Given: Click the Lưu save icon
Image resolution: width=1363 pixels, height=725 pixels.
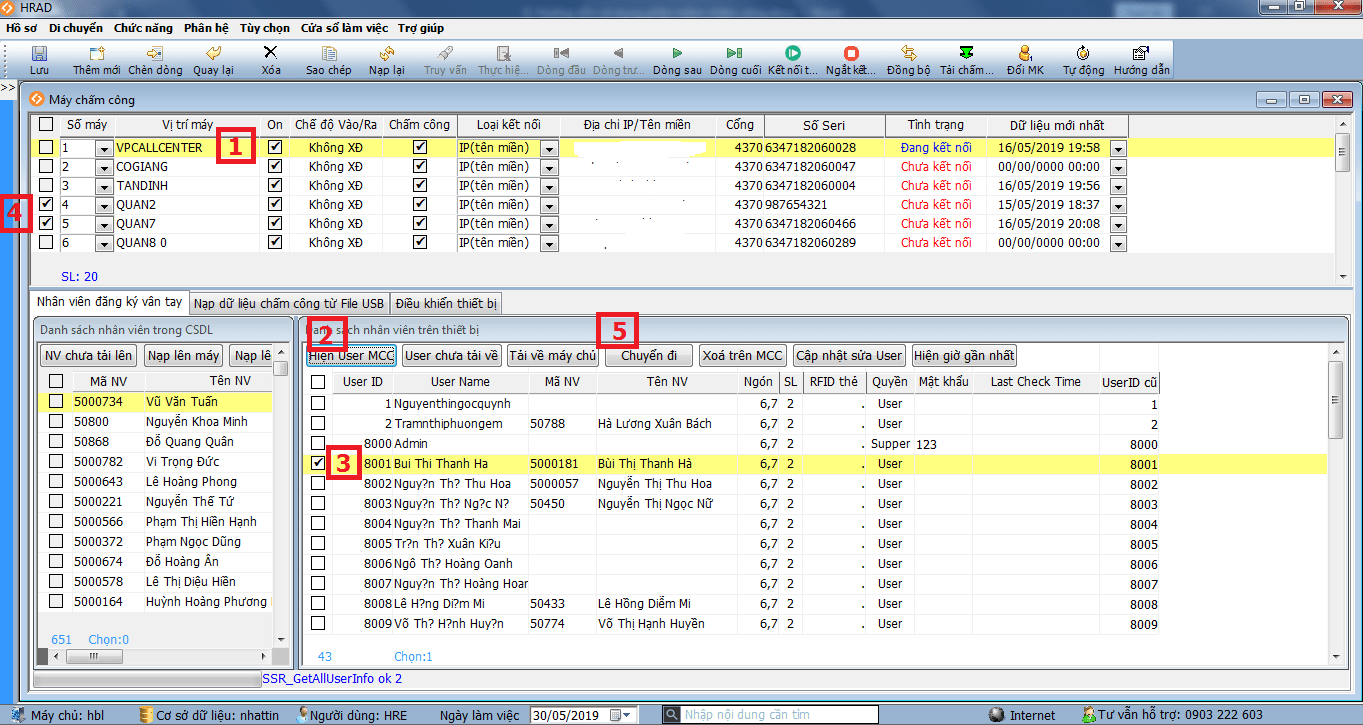Looking at the screenshot, I should tap(40, 53).
